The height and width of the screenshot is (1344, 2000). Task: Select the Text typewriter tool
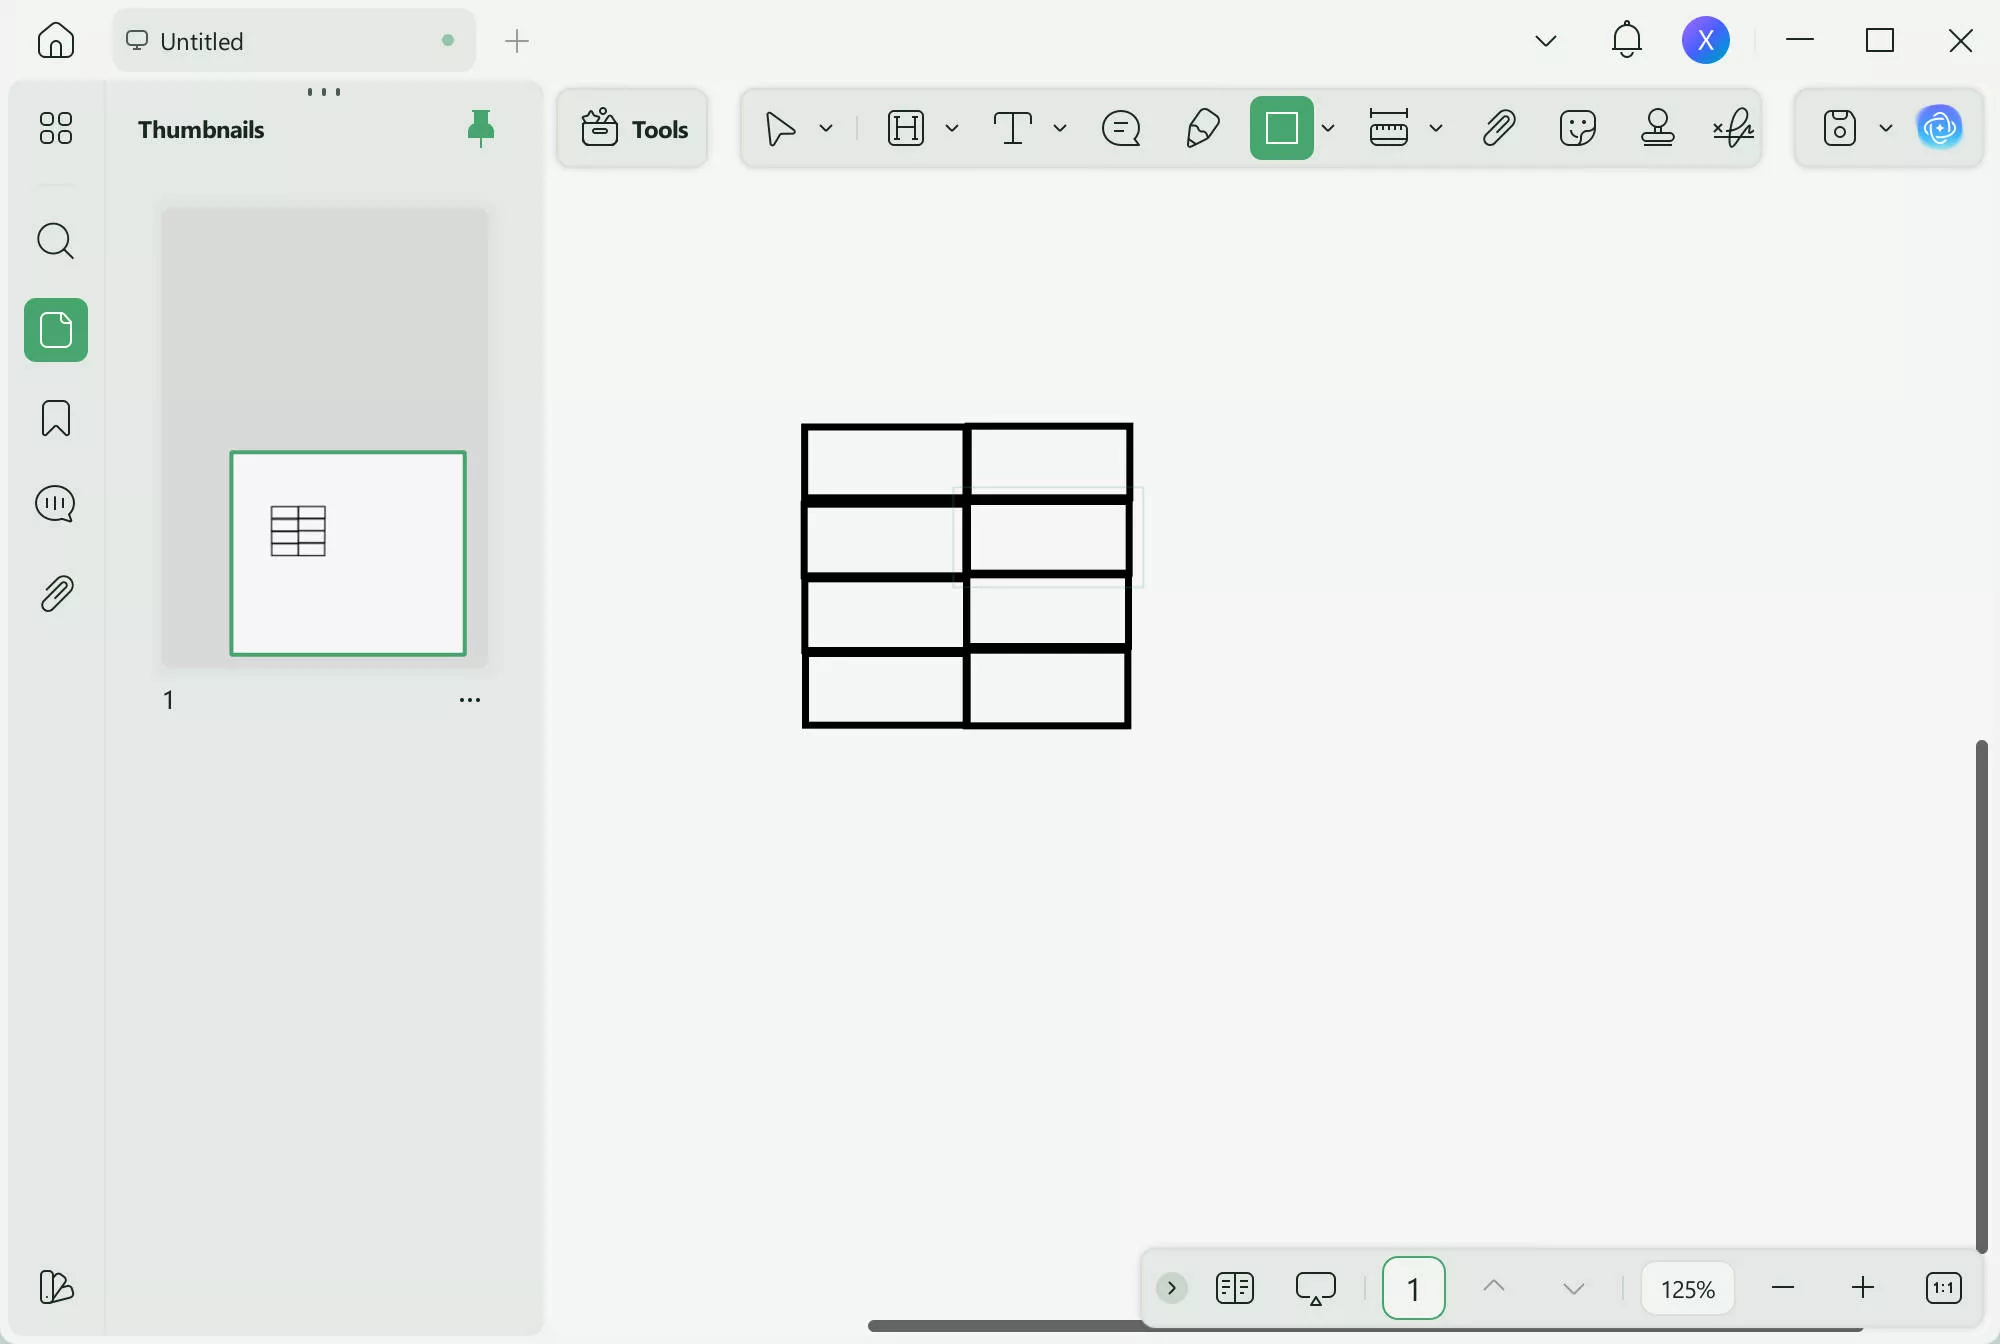(1013, 128)
